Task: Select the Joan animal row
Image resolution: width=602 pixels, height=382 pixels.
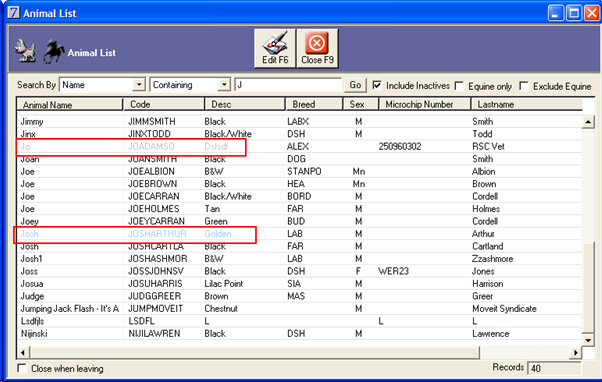Action: 299,159
